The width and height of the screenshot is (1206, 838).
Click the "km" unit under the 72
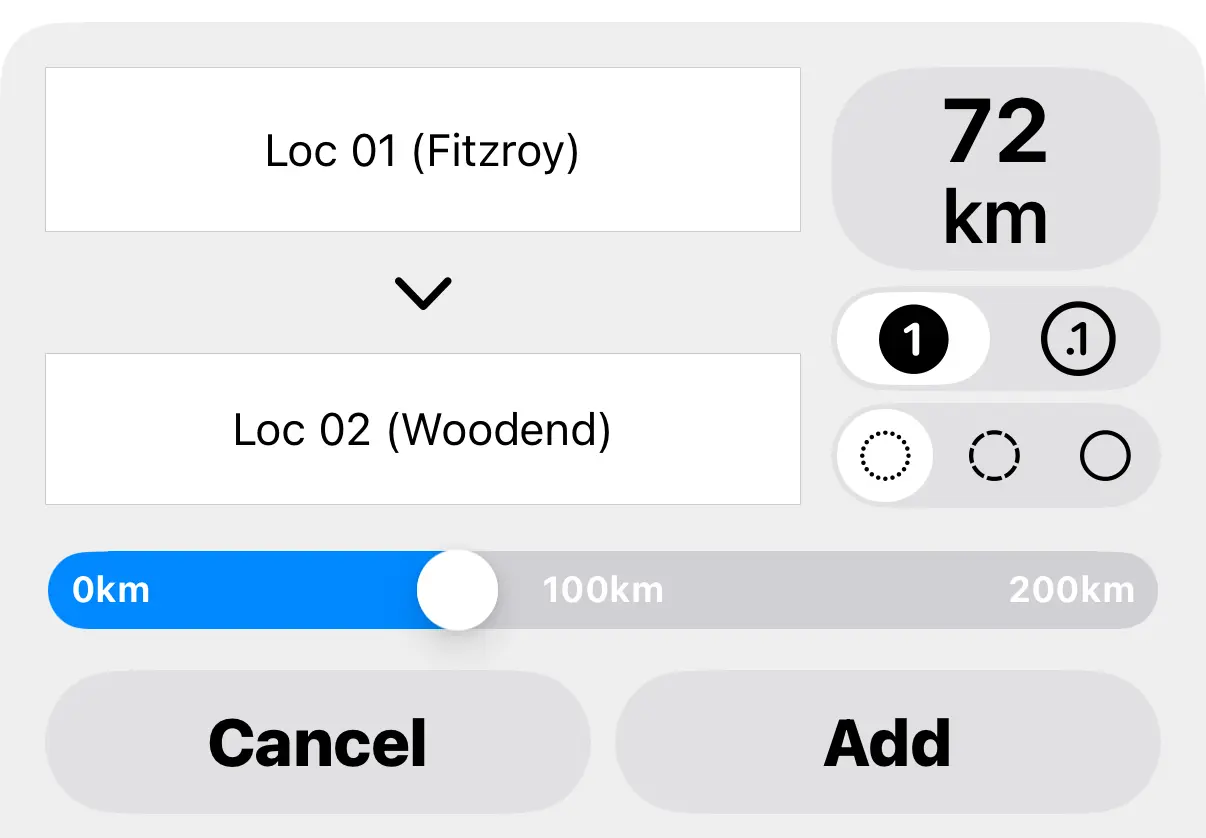(995, 217)
